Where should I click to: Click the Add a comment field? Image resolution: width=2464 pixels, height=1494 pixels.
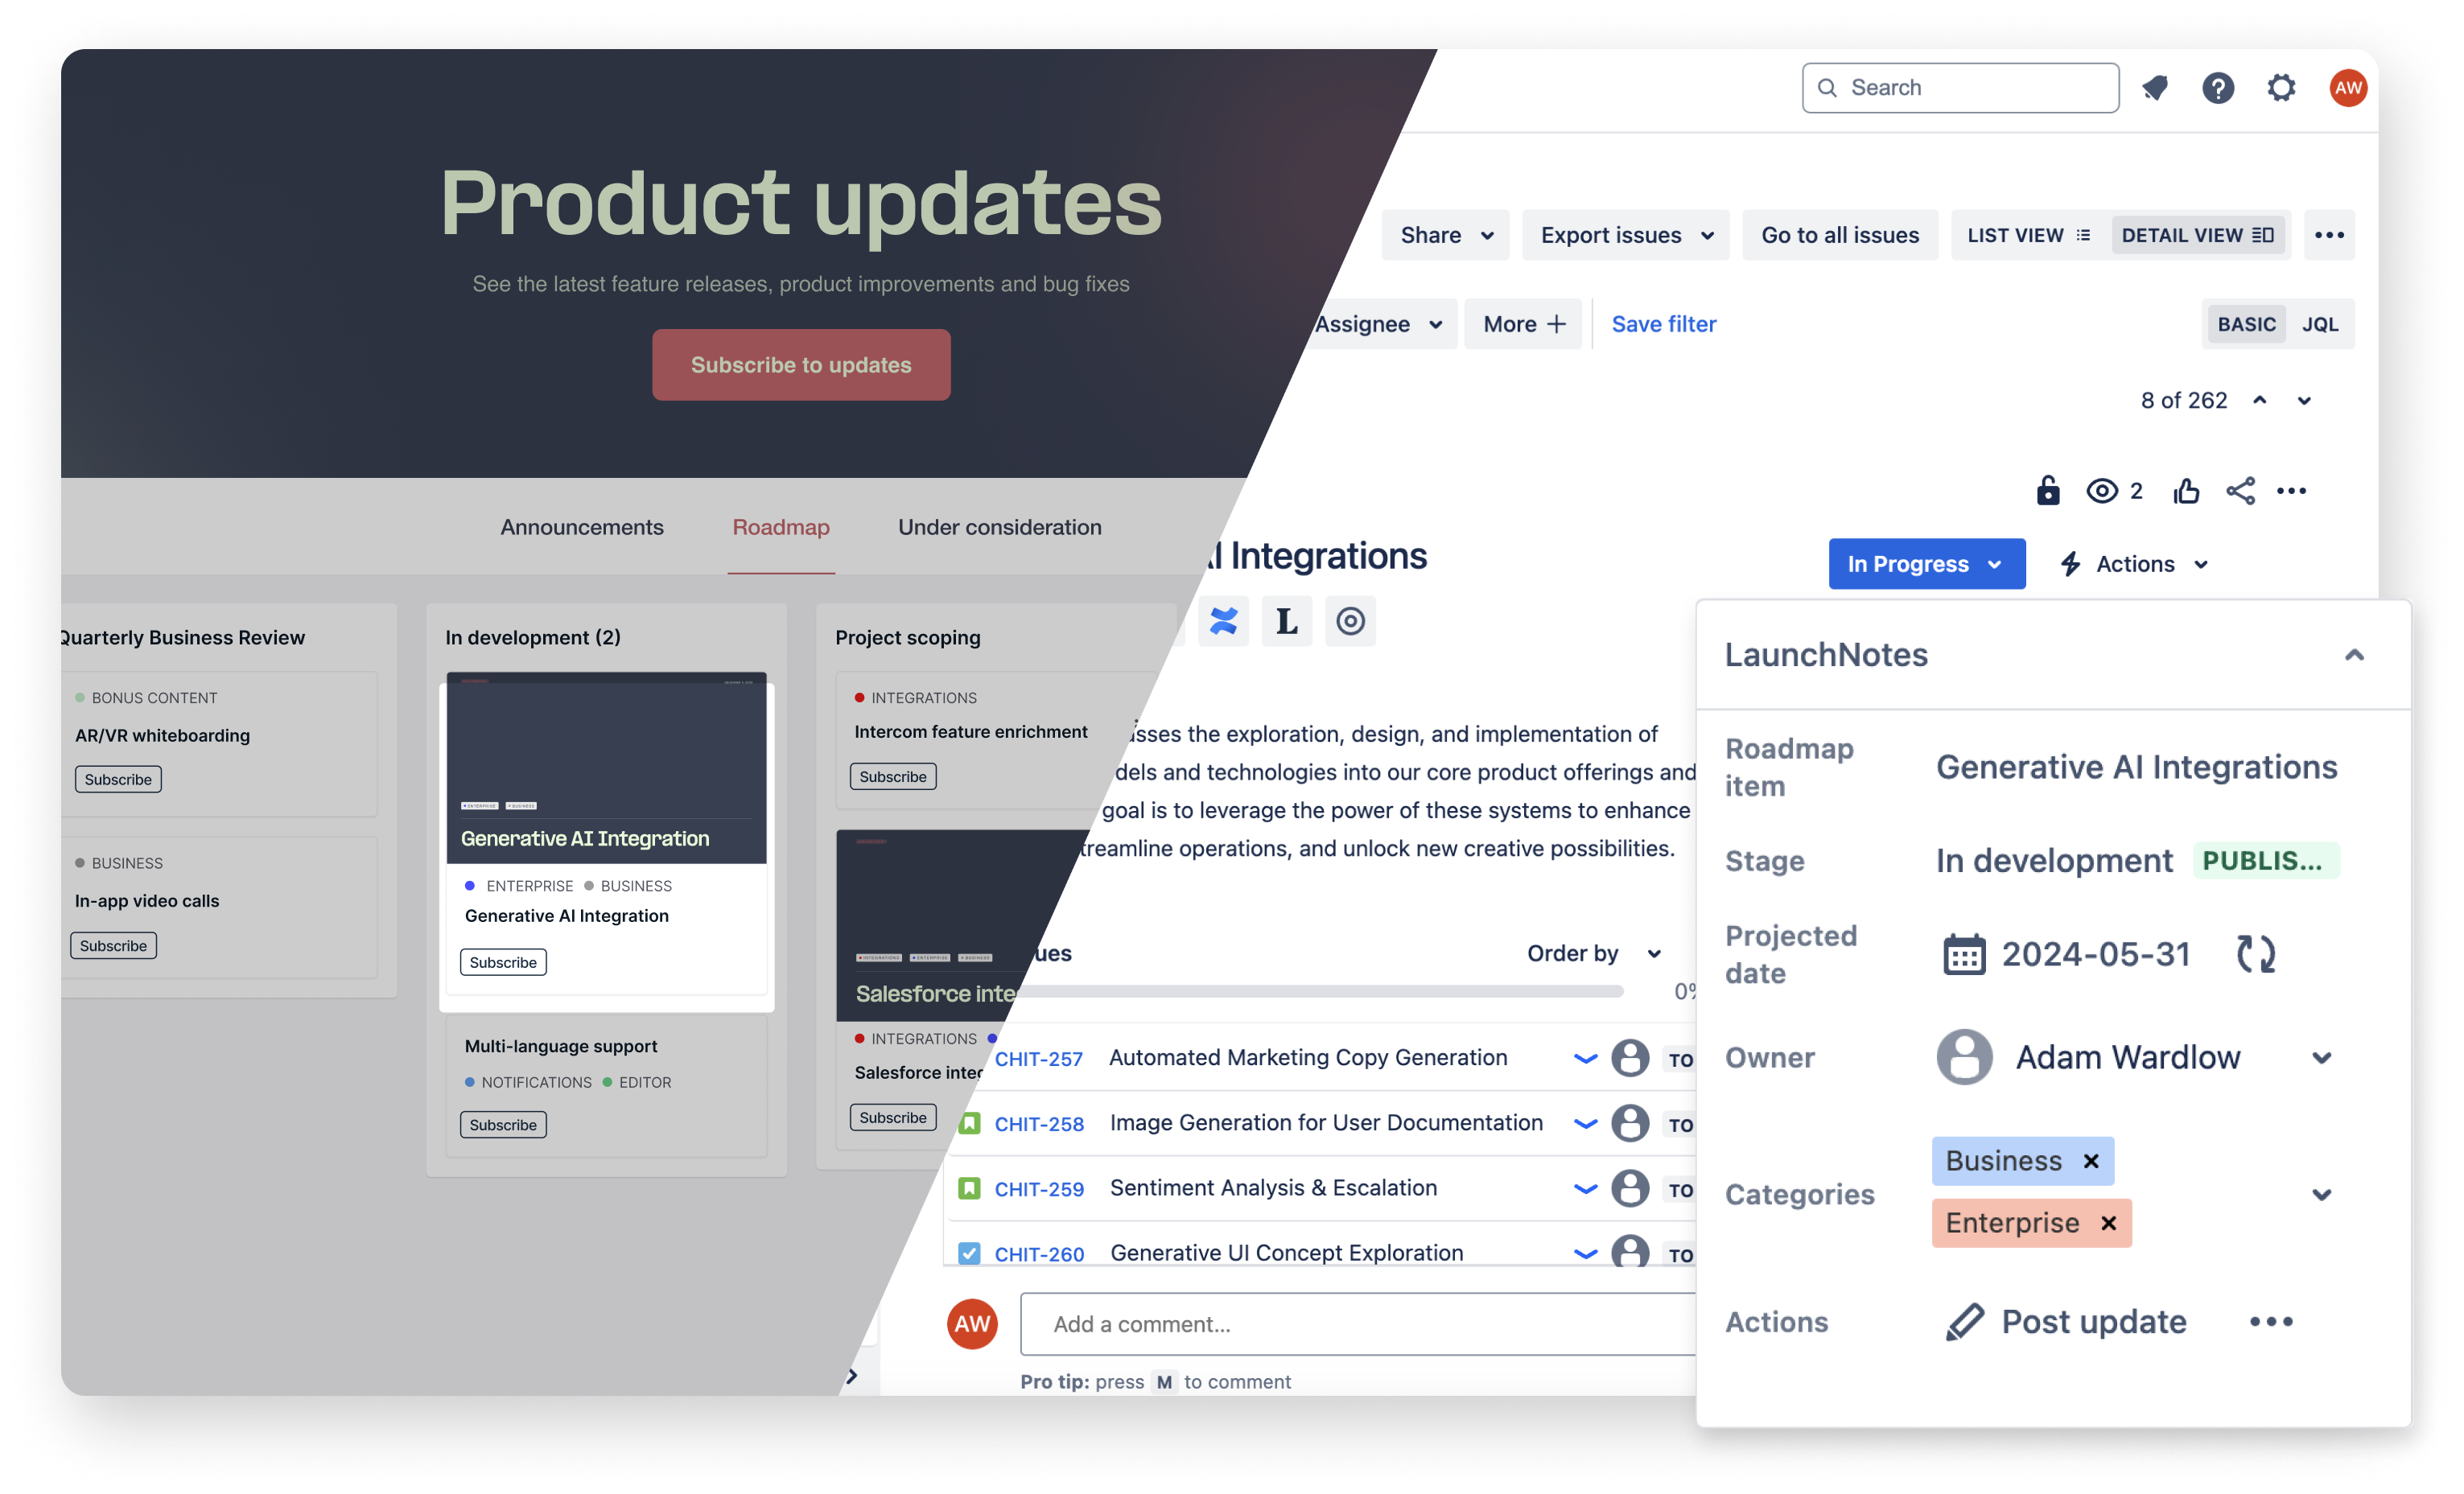1358,1324
